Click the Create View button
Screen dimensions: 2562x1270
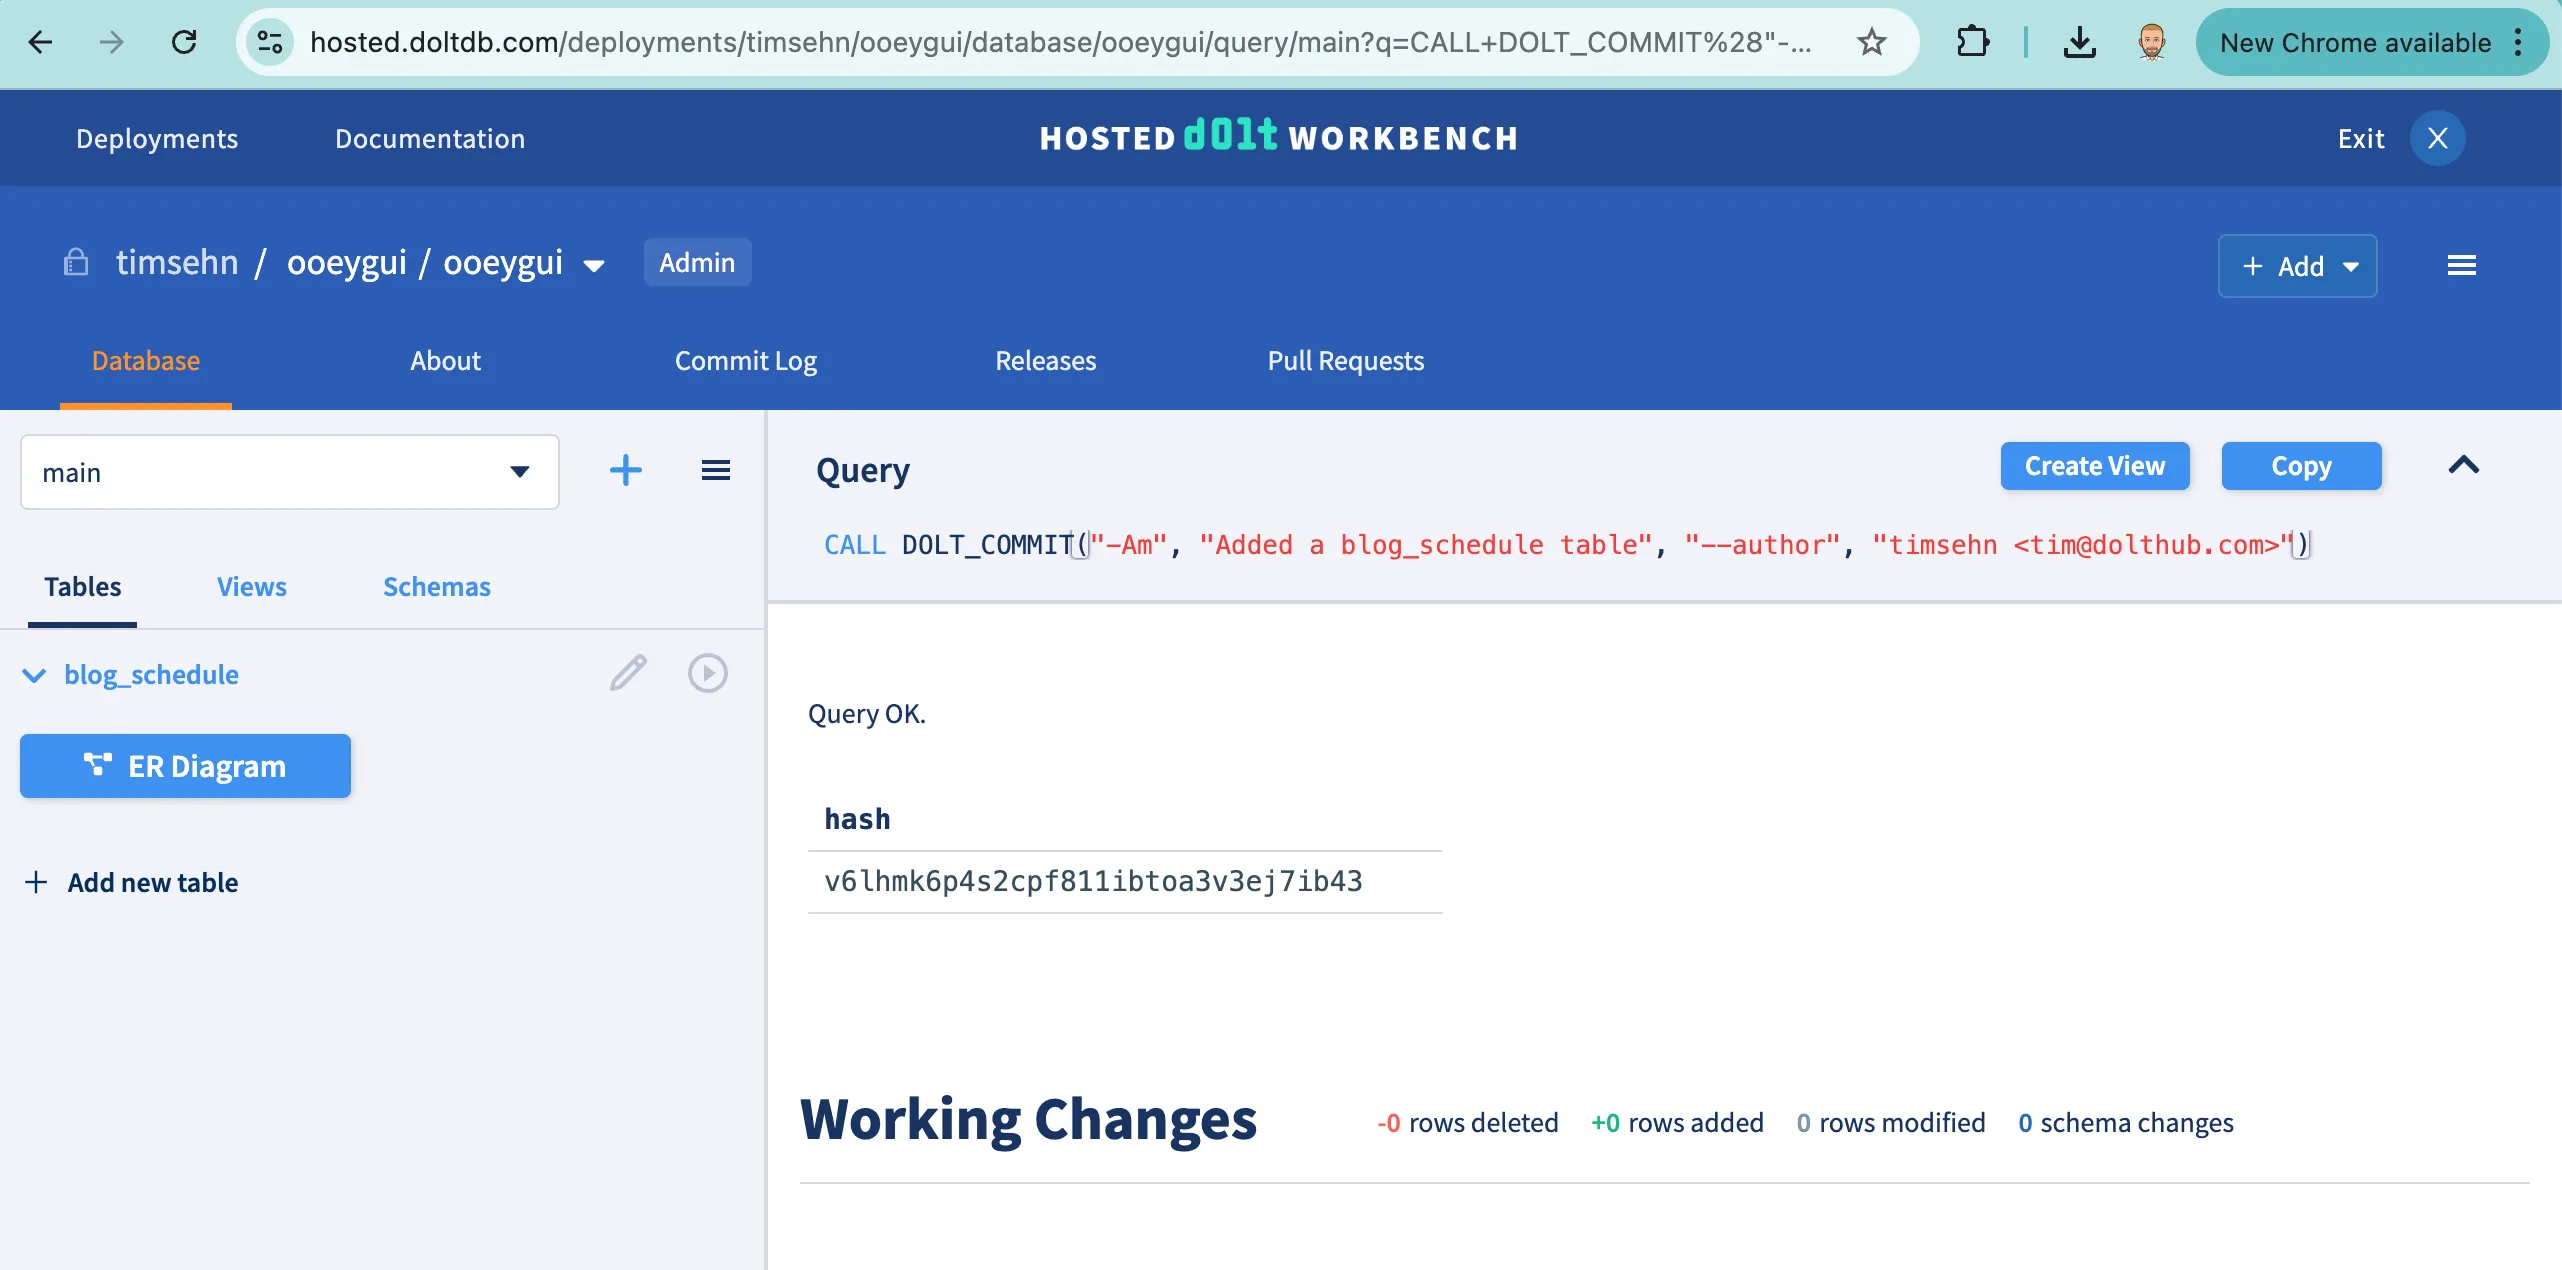pyautogui.click(x=2094, y=466)
